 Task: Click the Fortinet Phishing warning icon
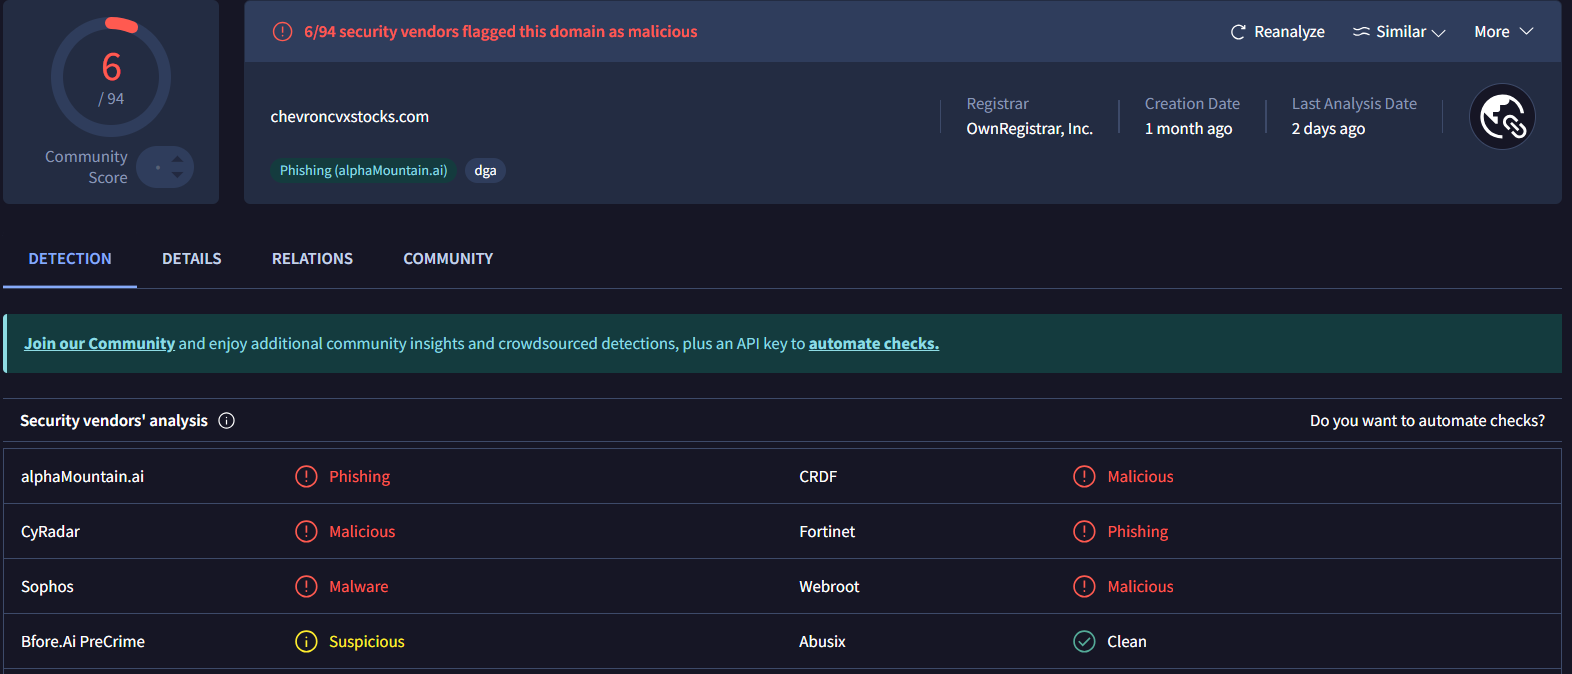pos(1084,532)
